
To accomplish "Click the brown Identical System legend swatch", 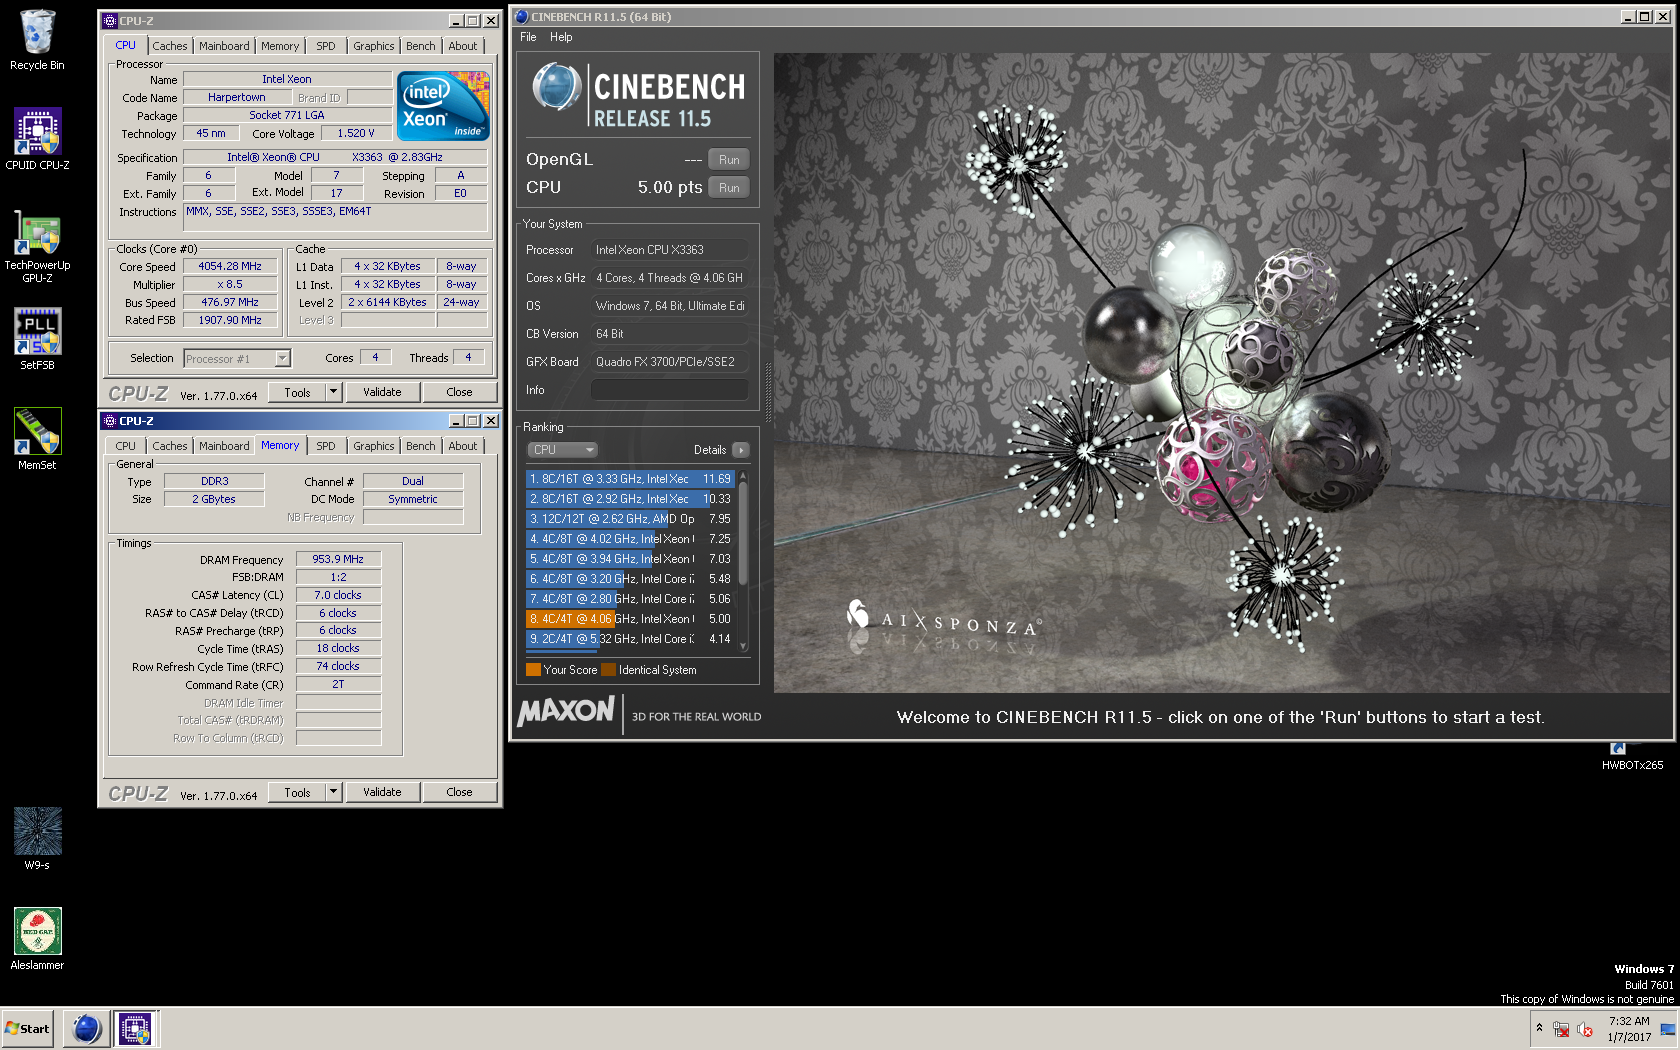I will [x=608, y=670].
